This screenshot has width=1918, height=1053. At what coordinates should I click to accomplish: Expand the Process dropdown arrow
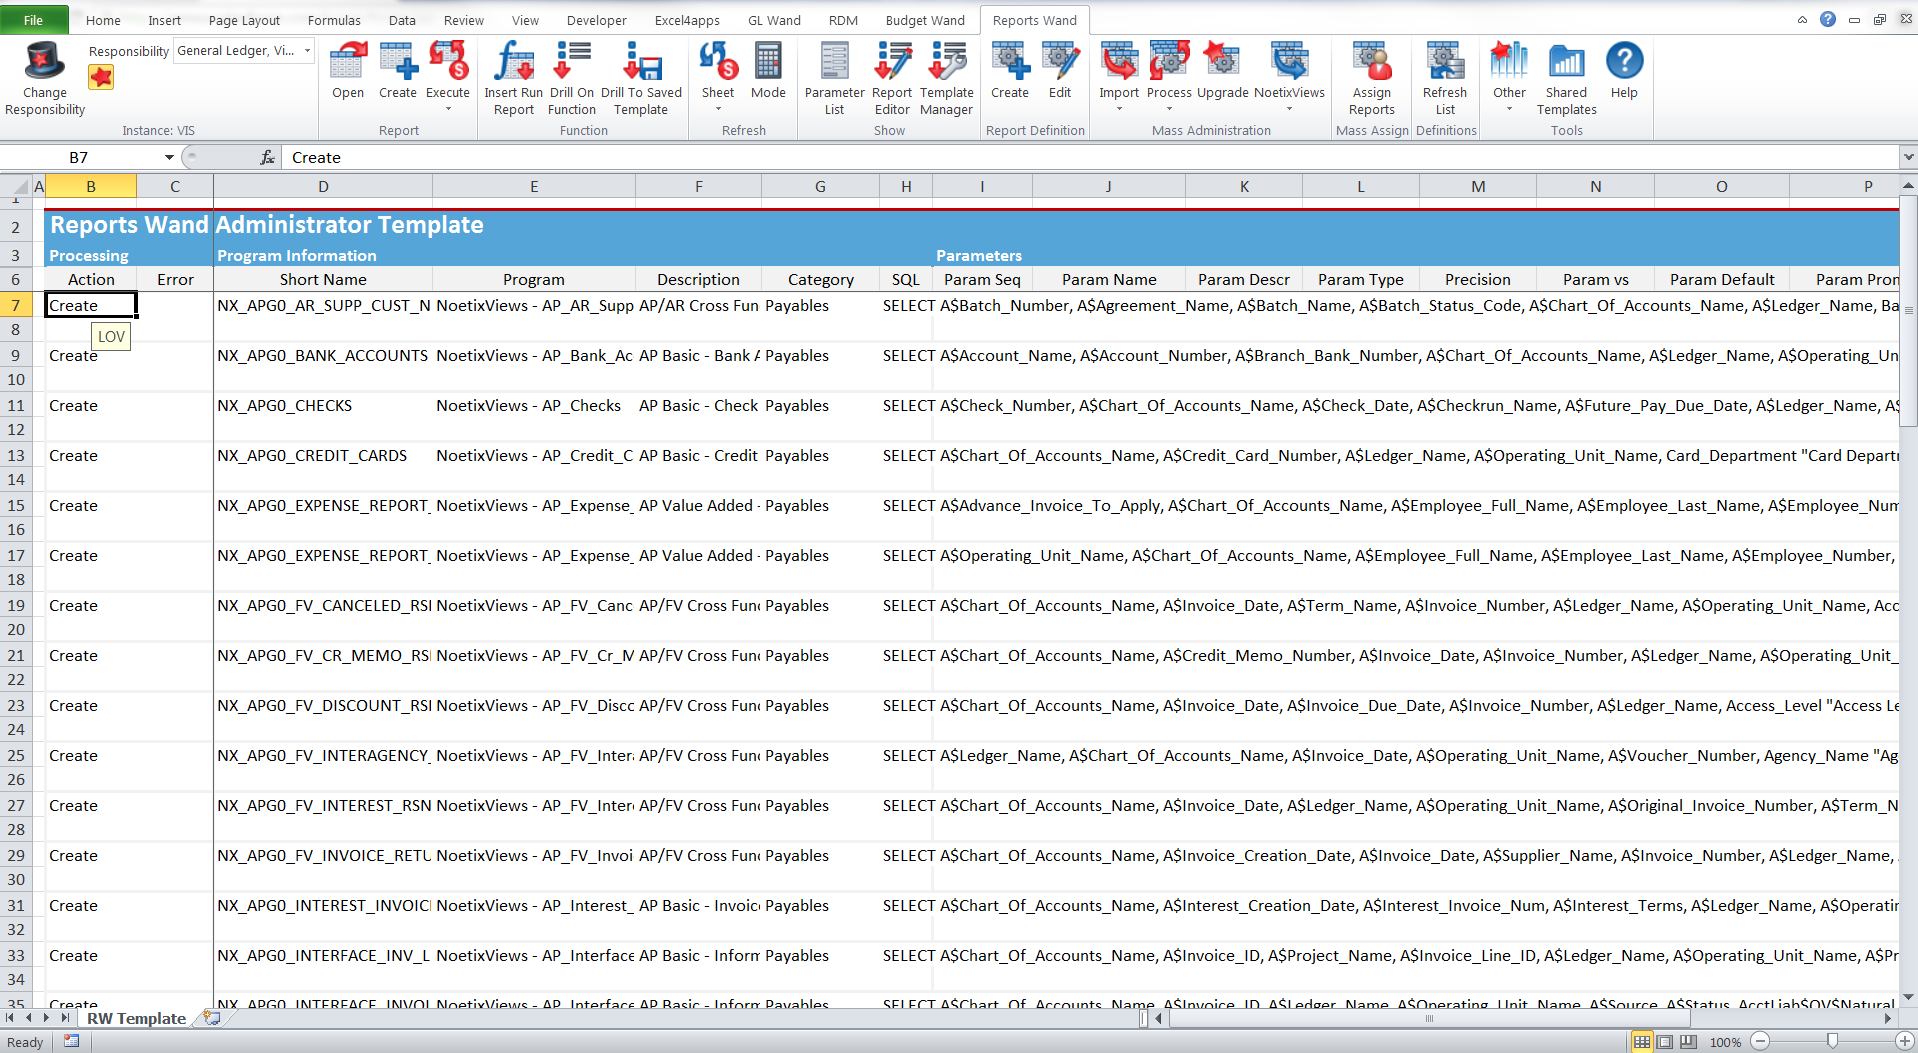tap(1169, 109)
